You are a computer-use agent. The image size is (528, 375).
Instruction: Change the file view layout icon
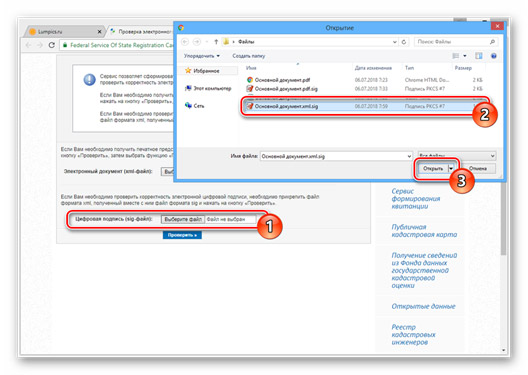pos(456,56)
